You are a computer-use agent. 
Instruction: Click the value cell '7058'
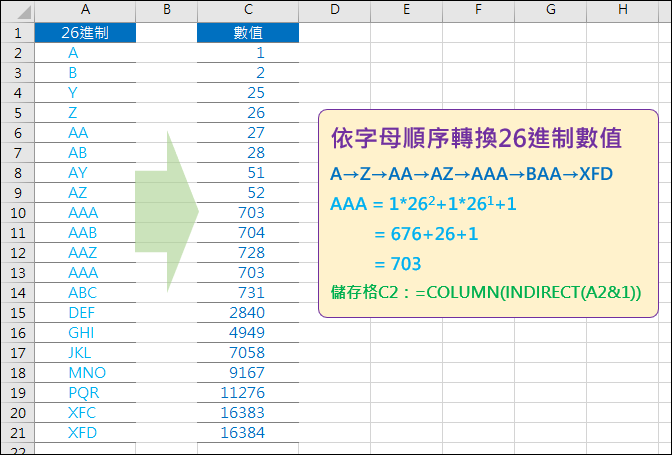(x=248, y=353)
